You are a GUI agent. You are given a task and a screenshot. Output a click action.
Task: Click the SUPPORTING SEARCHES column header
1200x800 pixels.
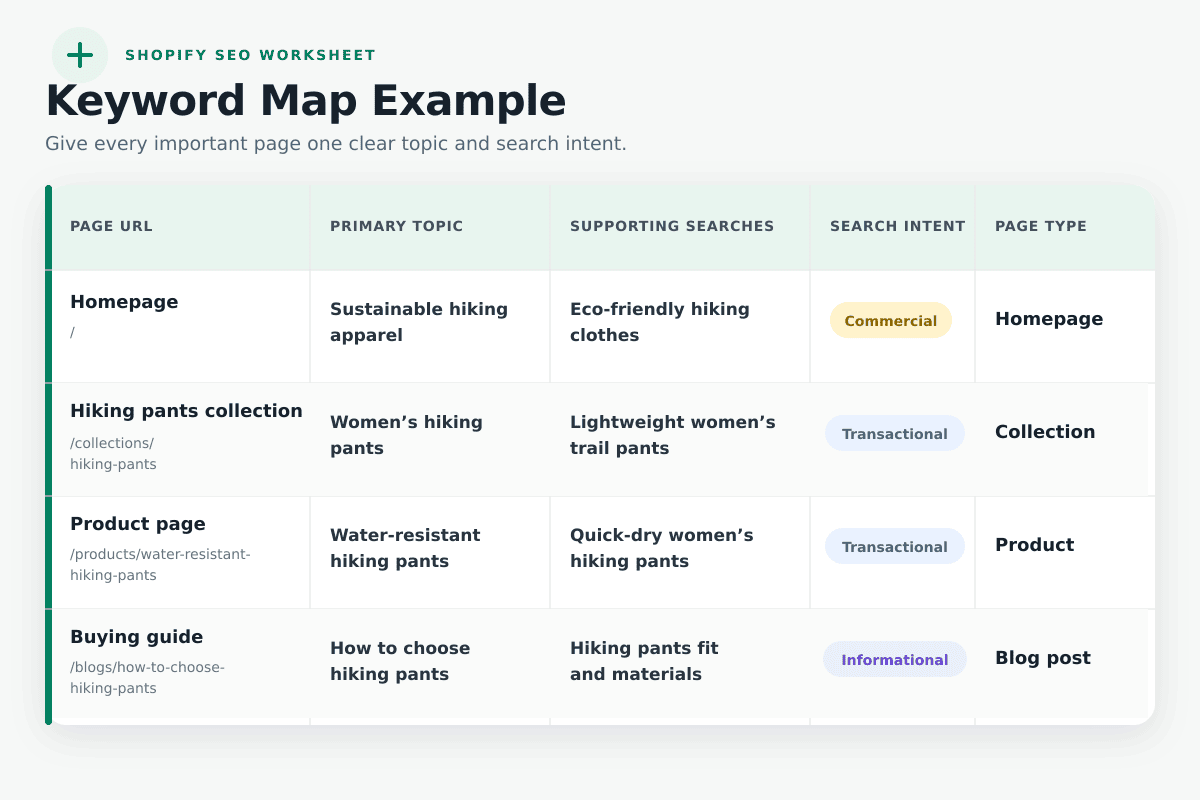[672, 226]
